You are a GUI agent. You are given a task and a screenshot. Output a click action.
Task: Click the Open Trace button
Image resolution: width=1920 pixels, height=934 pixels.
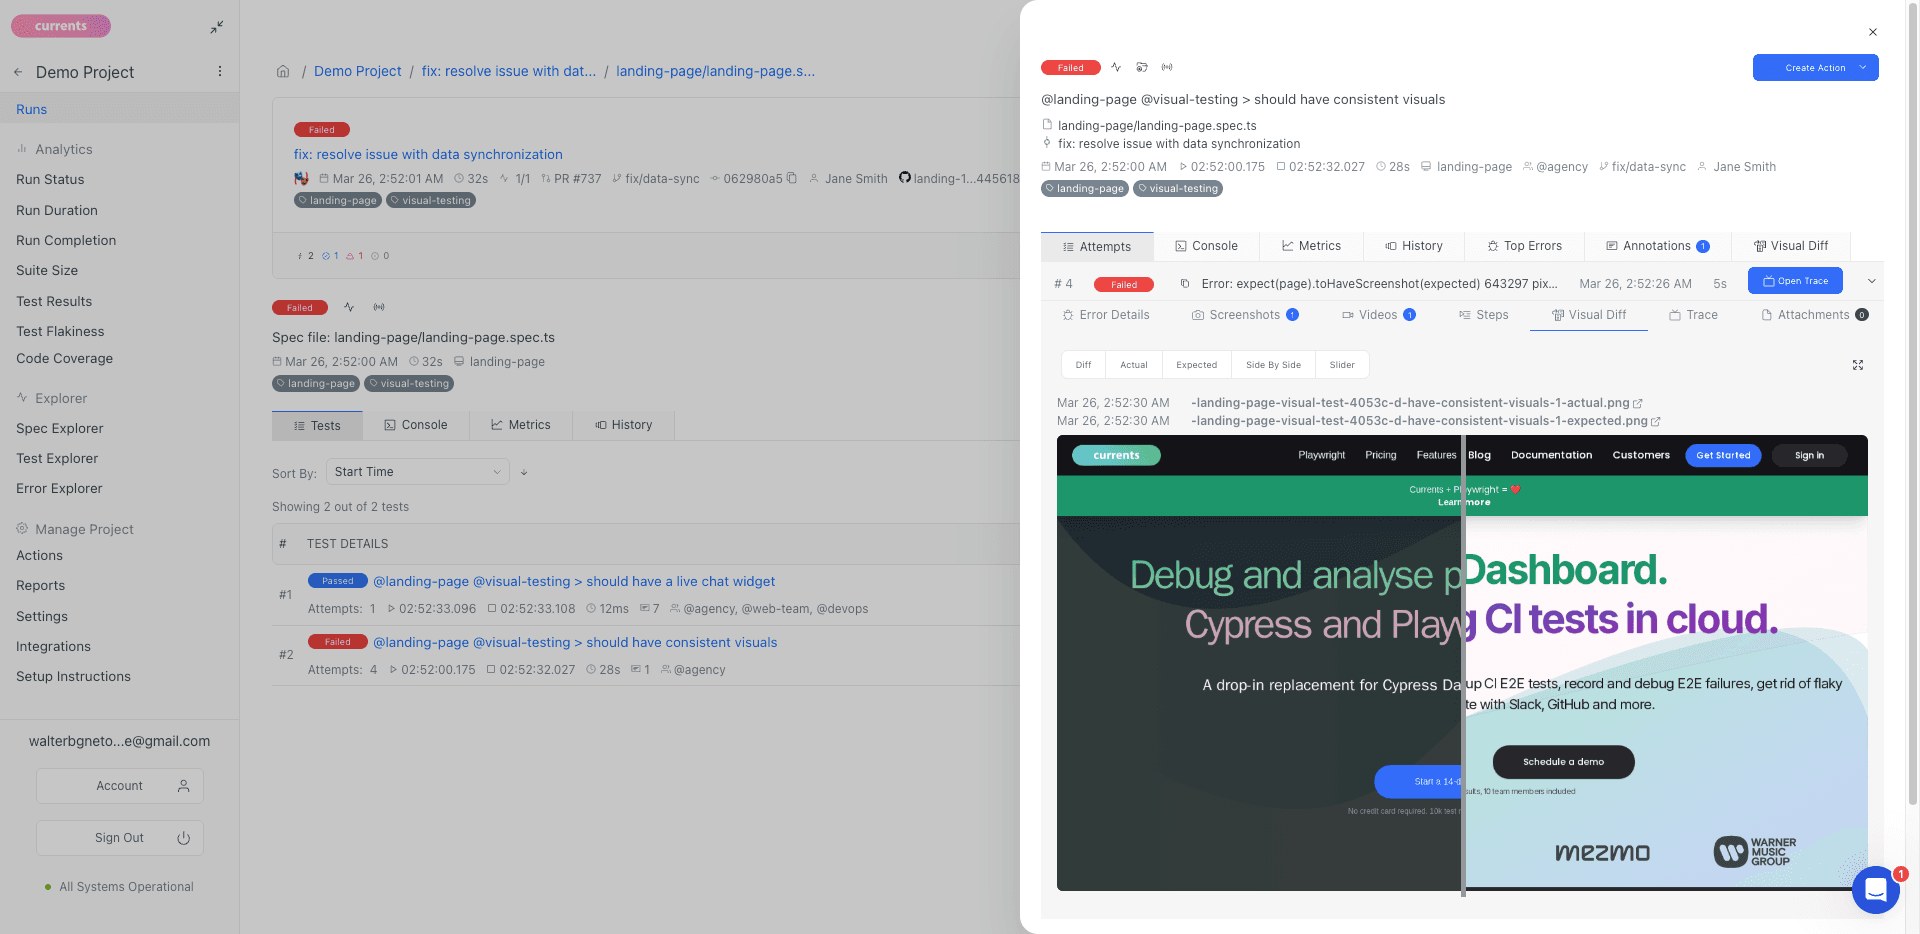point(1795,281)
